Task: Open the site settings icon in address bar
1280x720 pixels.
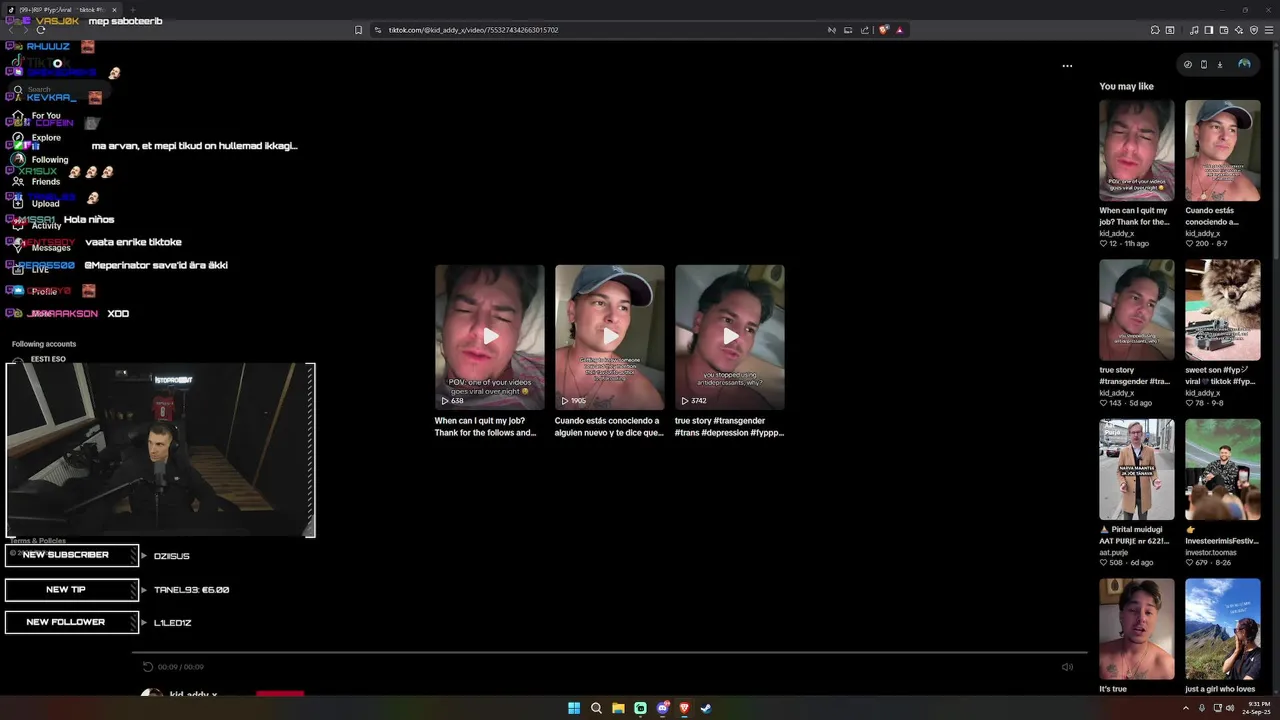Action: click(x=378, y=30)
